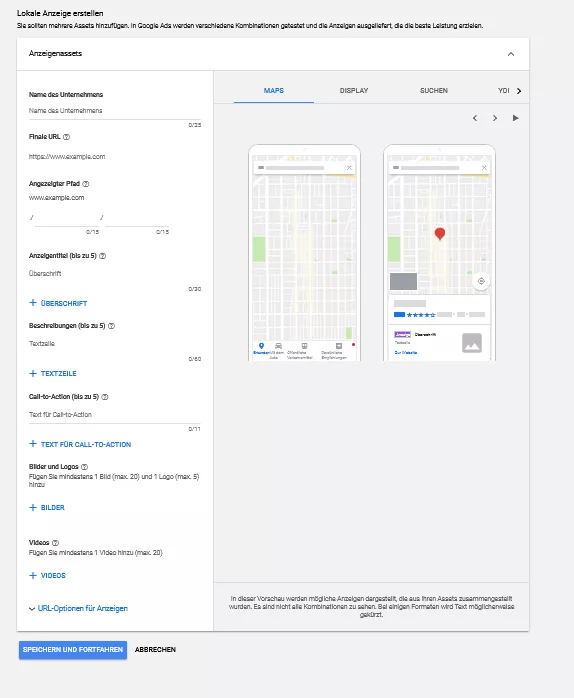Click the Name des Unternehmens input field
Screen dimensions: 574x698
115,111
